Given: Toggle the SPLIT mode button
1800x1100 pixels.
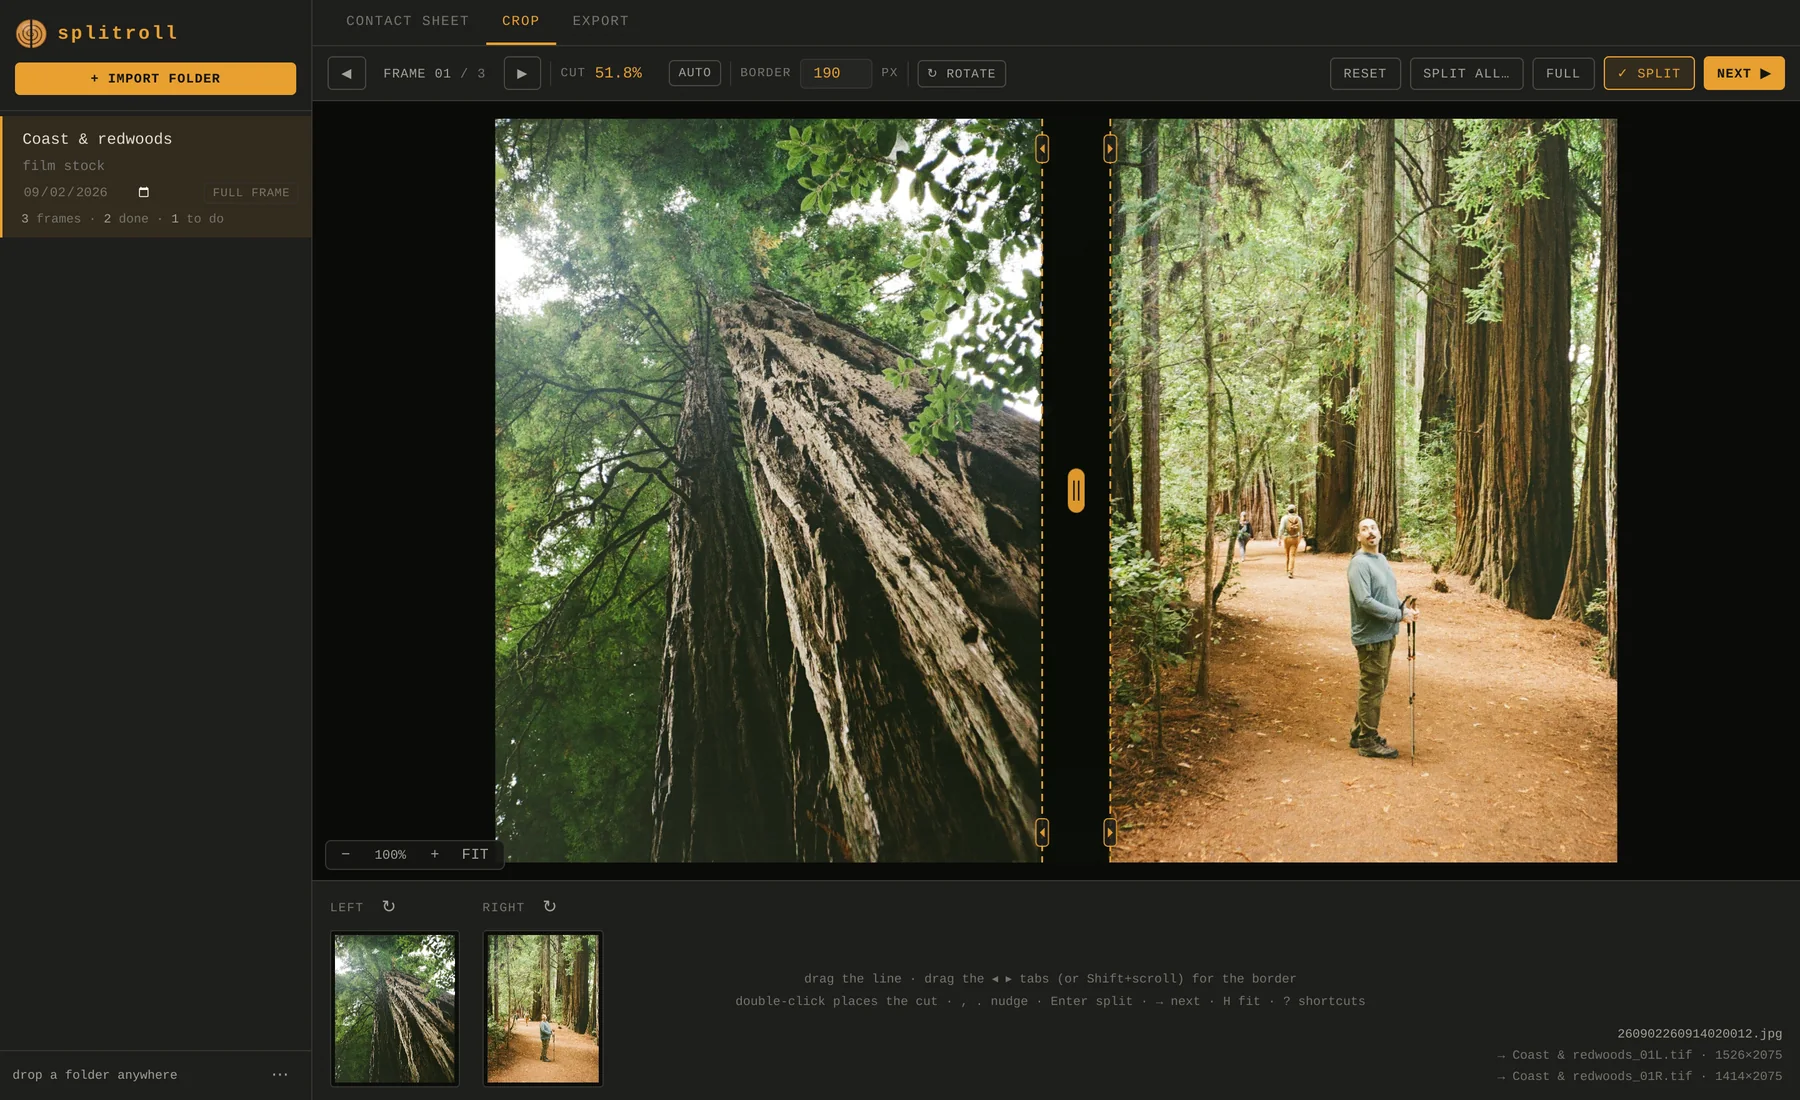Looking at the screenshot, I should click(1649, 73).
